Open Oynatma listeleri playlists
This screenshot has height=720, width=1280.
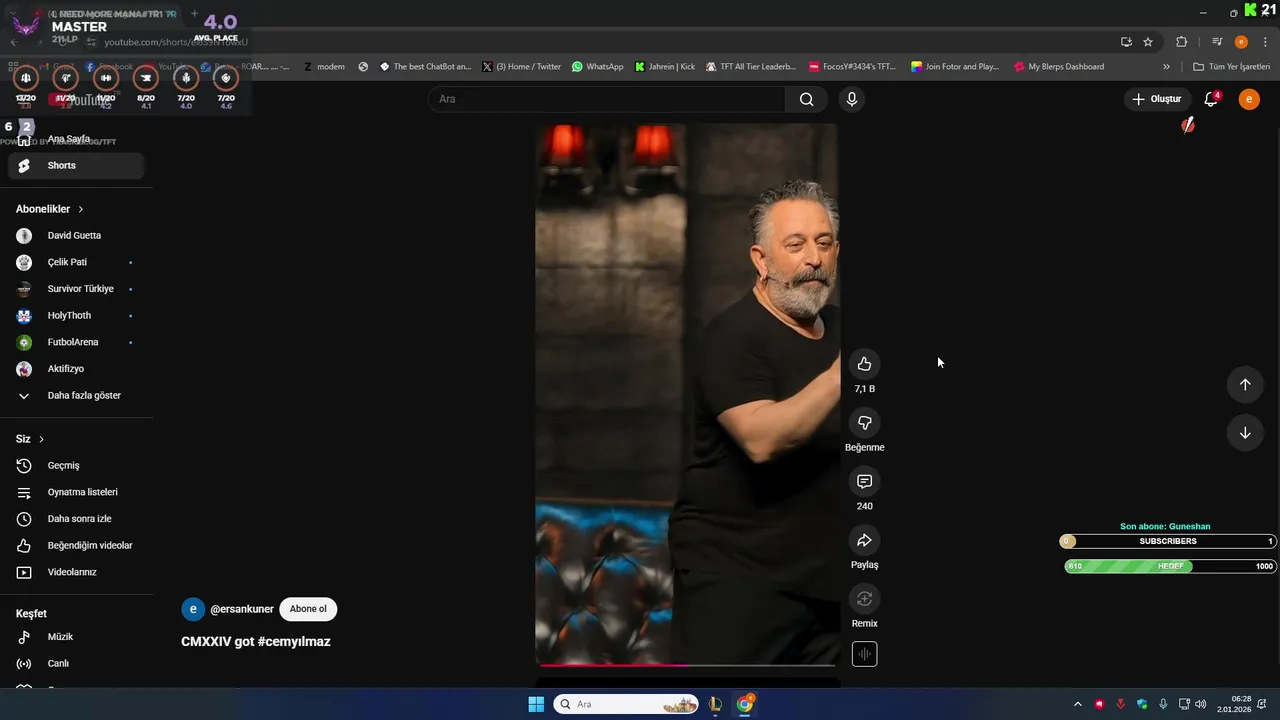(x=76, y=492)
